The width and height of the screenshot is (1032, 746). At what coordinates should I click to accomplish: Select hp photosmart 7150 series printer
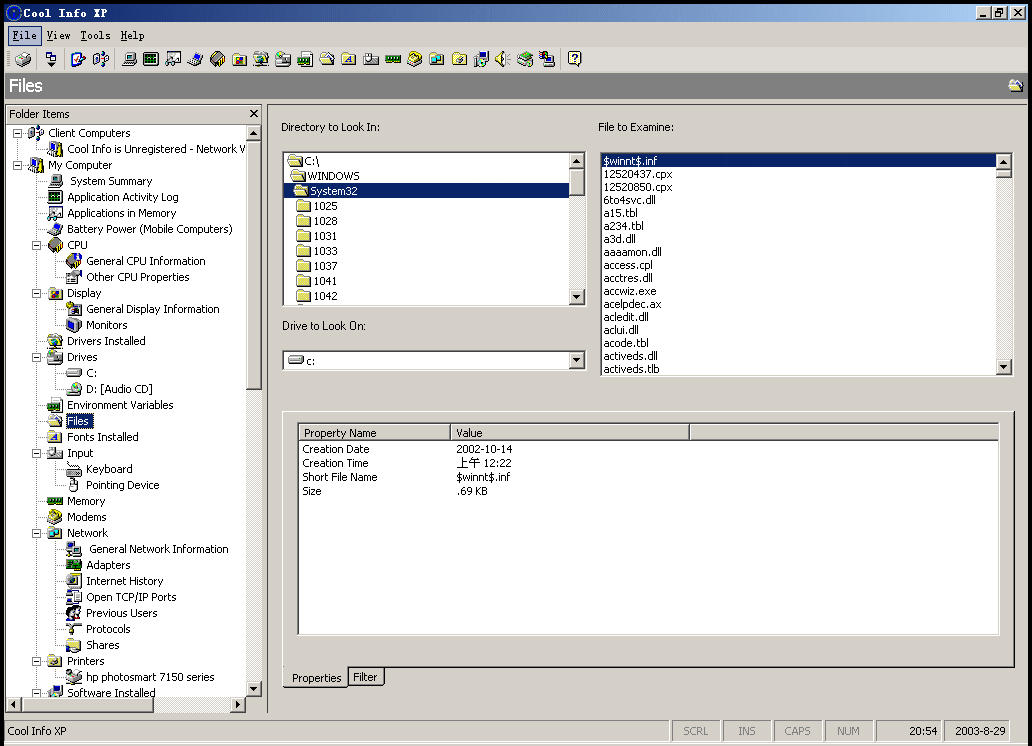coord(150,677)
